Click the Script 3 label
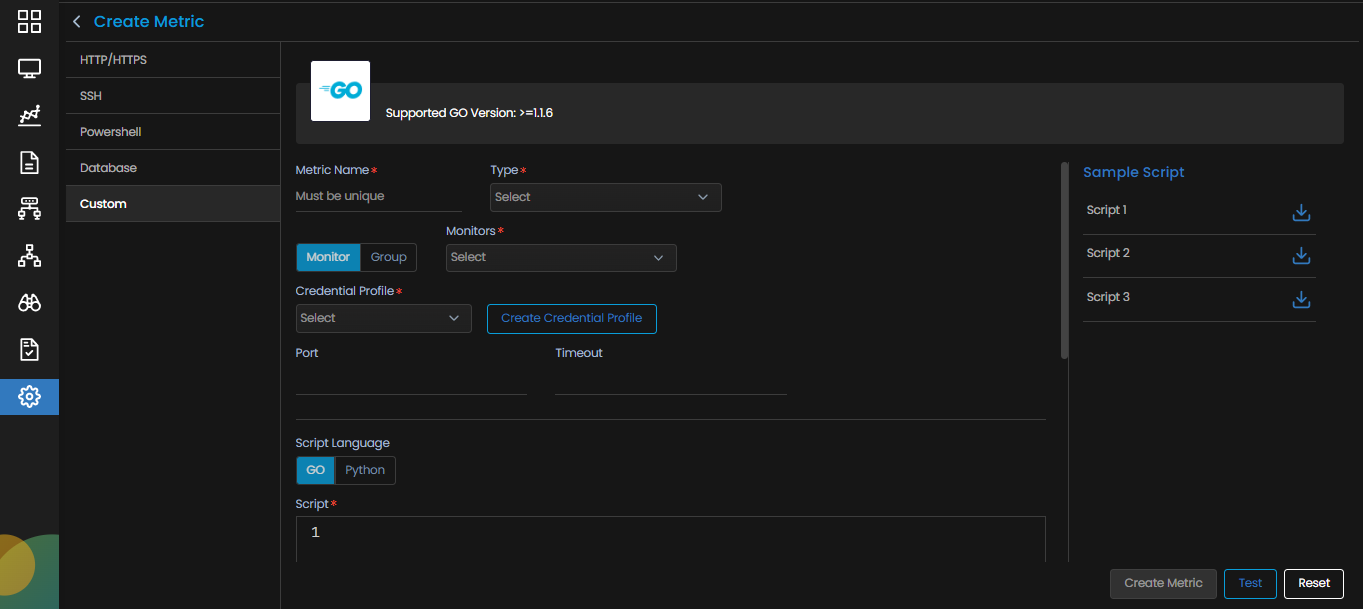Viewport: 1363px width, 609px height. (x=1108, y=297)
